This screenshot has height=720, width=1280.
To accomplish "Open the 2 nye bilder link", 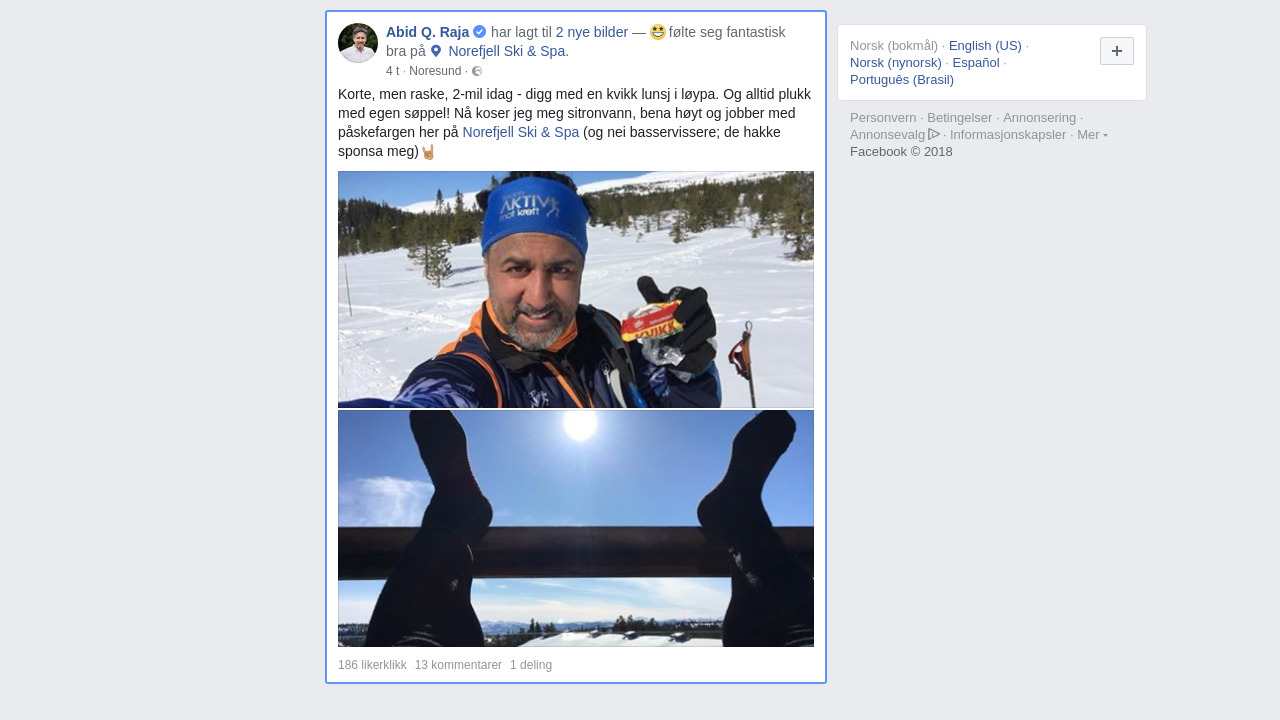I will [592, 32].
